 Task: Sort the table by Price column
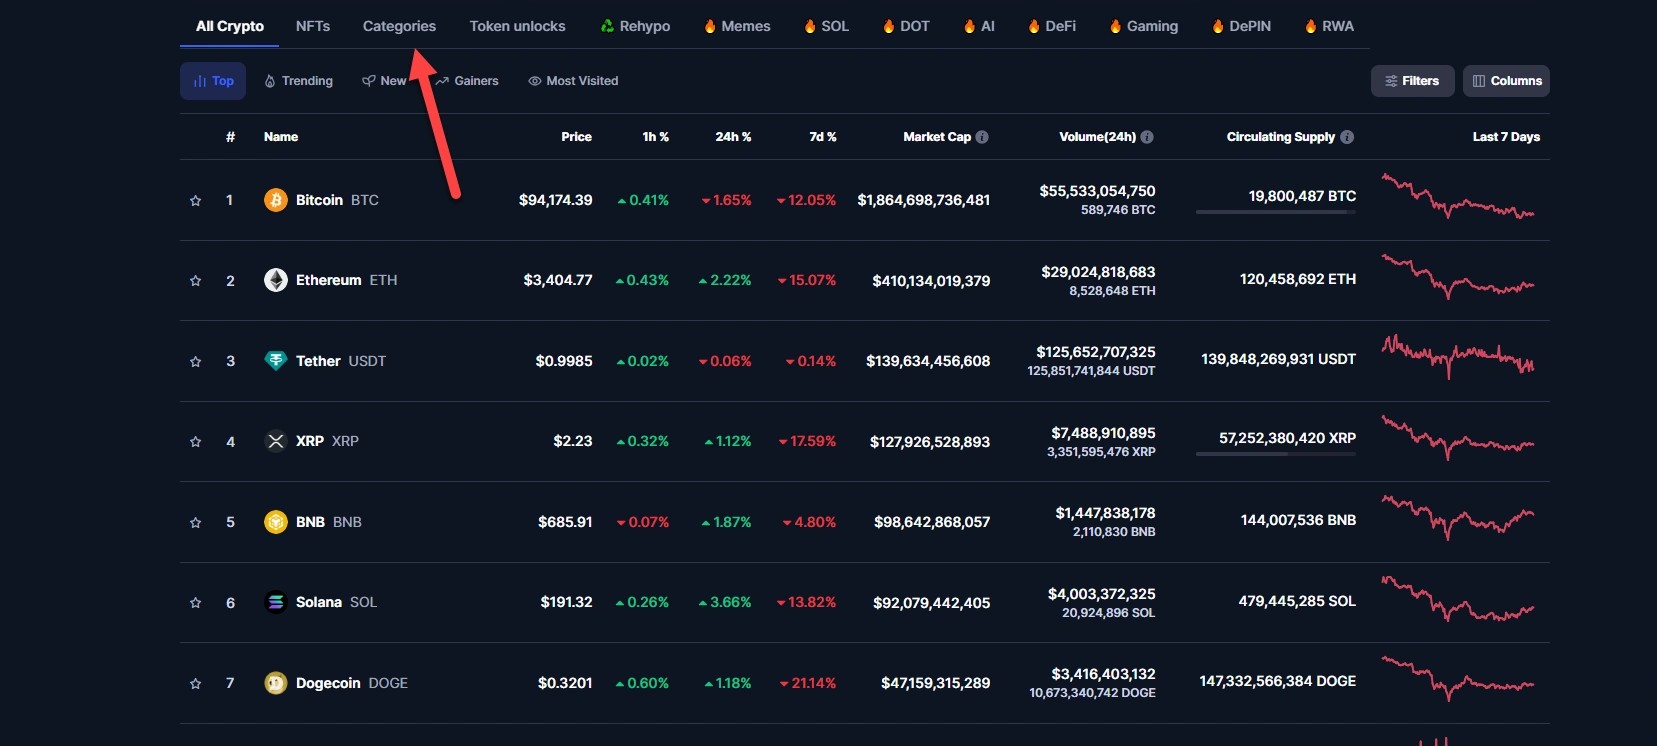(x=576, y=137)
